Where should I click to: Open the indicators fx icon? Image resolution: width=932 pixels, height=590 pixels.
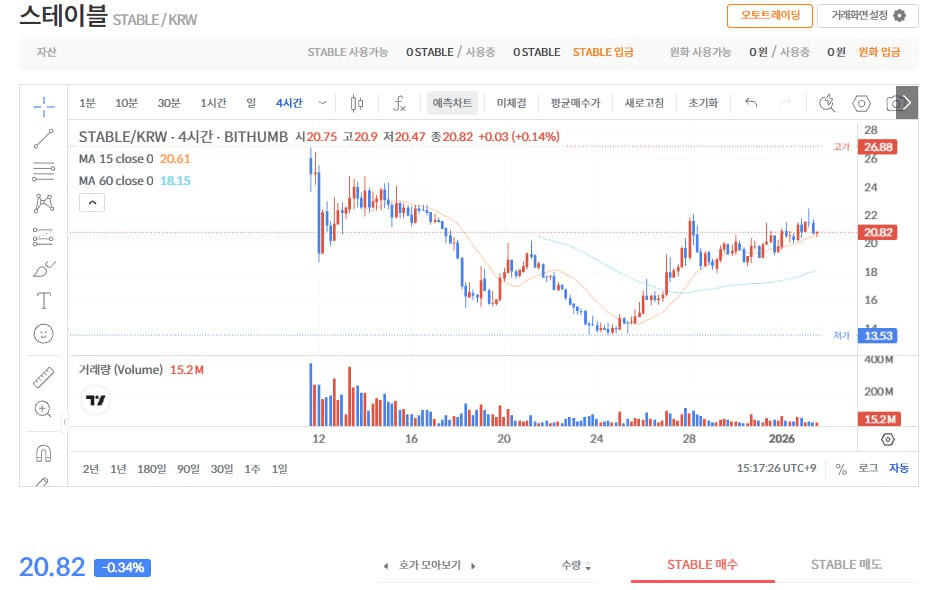(x=399, y=102)
